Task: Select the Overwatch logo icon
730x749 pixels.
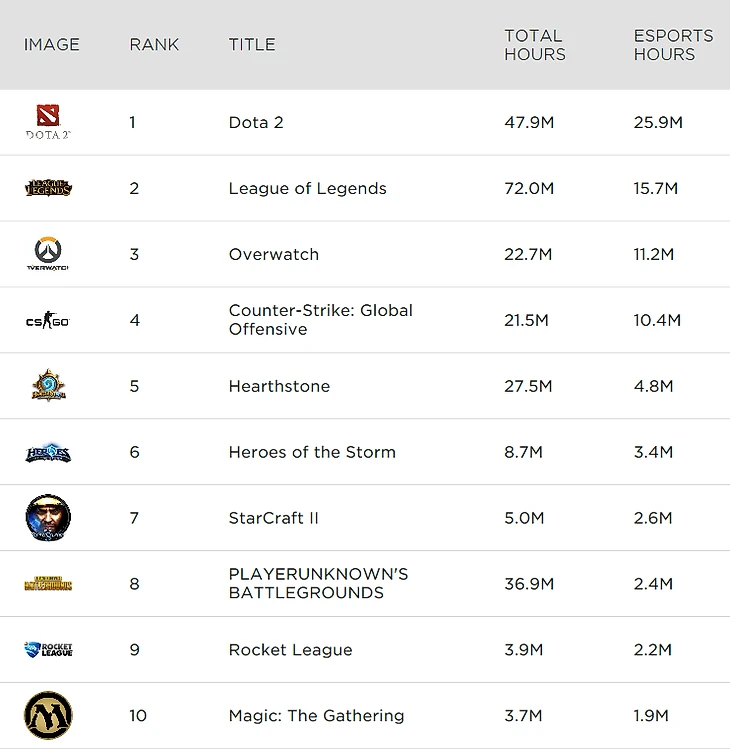Action: click(48, 254)
